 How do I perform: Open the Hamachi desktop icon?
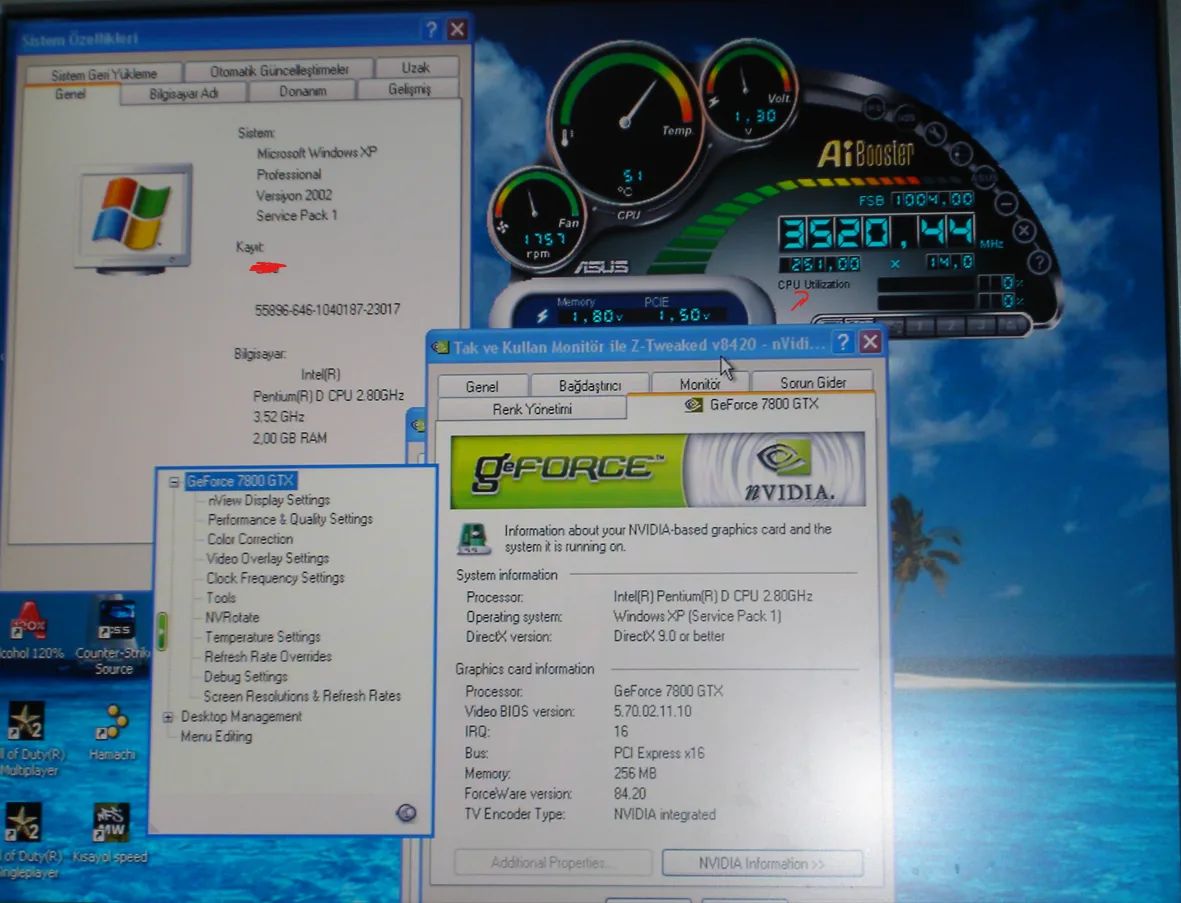click(112, 731)
